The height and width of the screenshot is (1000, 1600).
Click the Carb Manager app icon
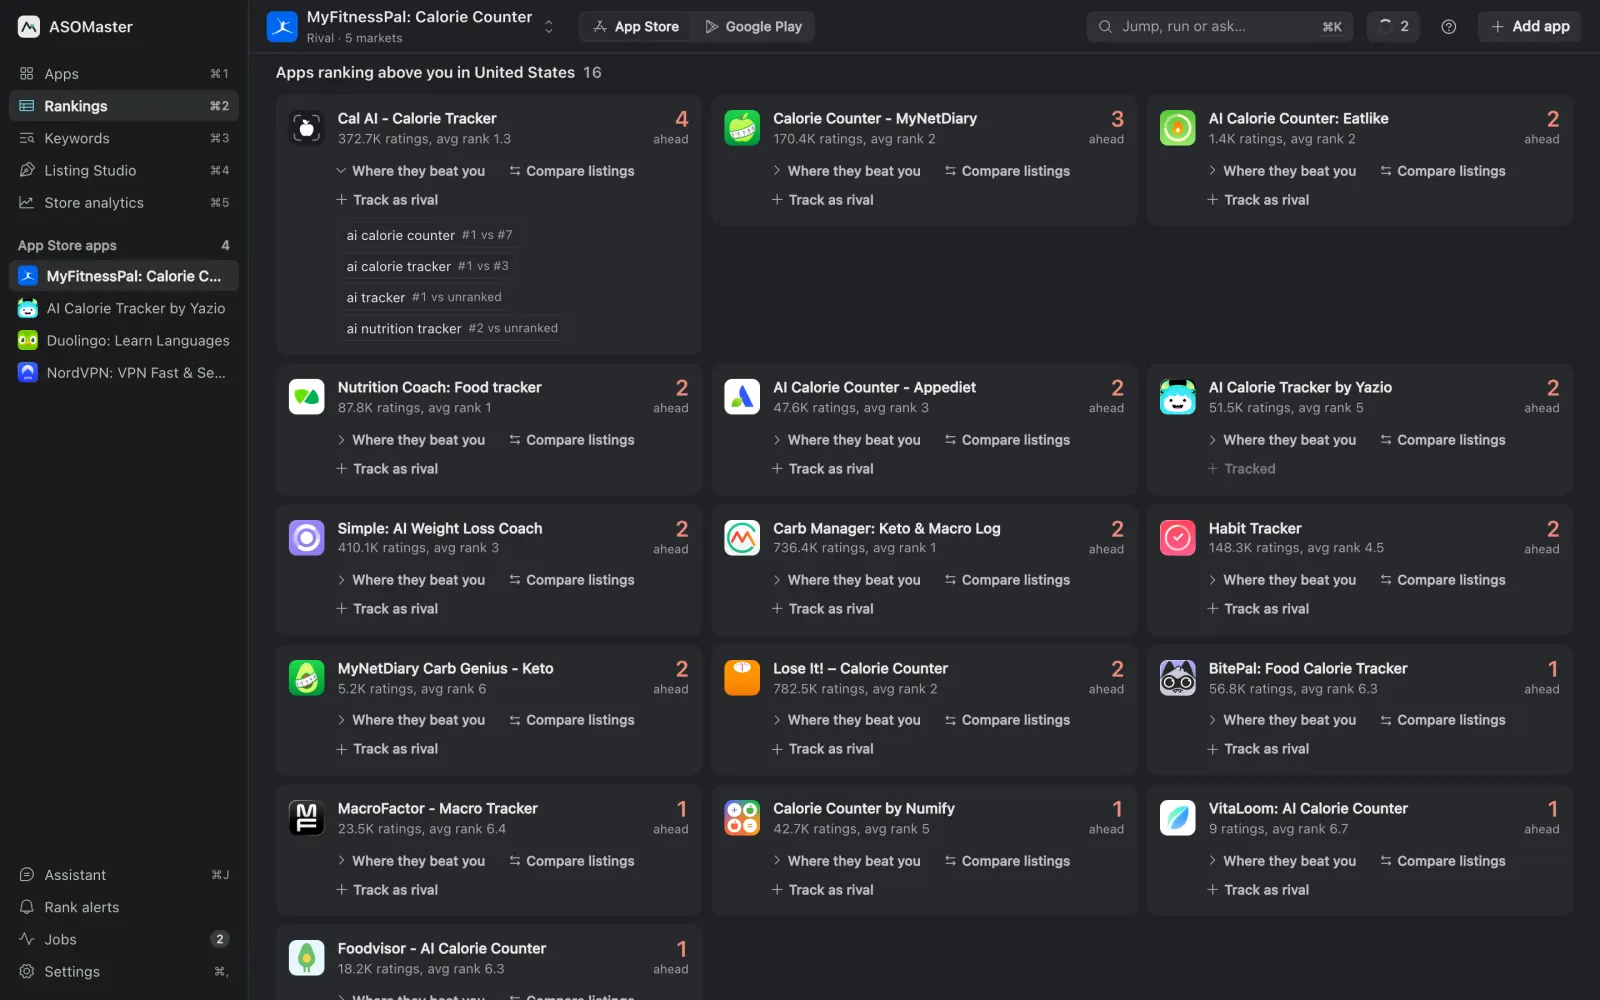[742, 538]
